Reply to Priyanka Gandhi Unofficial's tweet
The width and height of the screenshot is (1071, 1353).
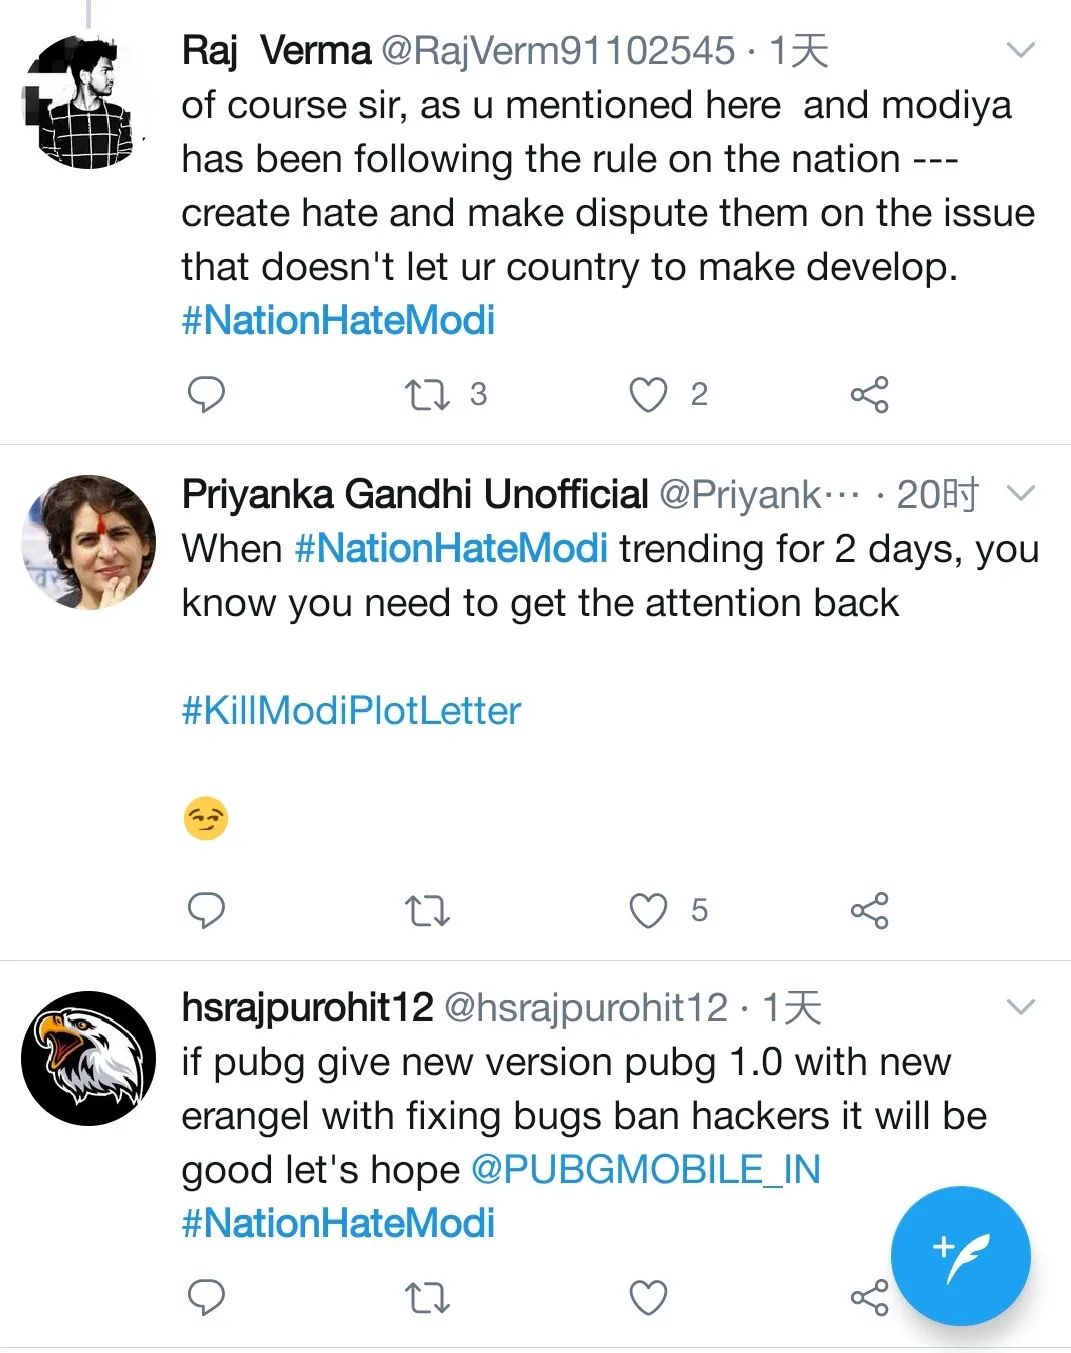[207, 910]
